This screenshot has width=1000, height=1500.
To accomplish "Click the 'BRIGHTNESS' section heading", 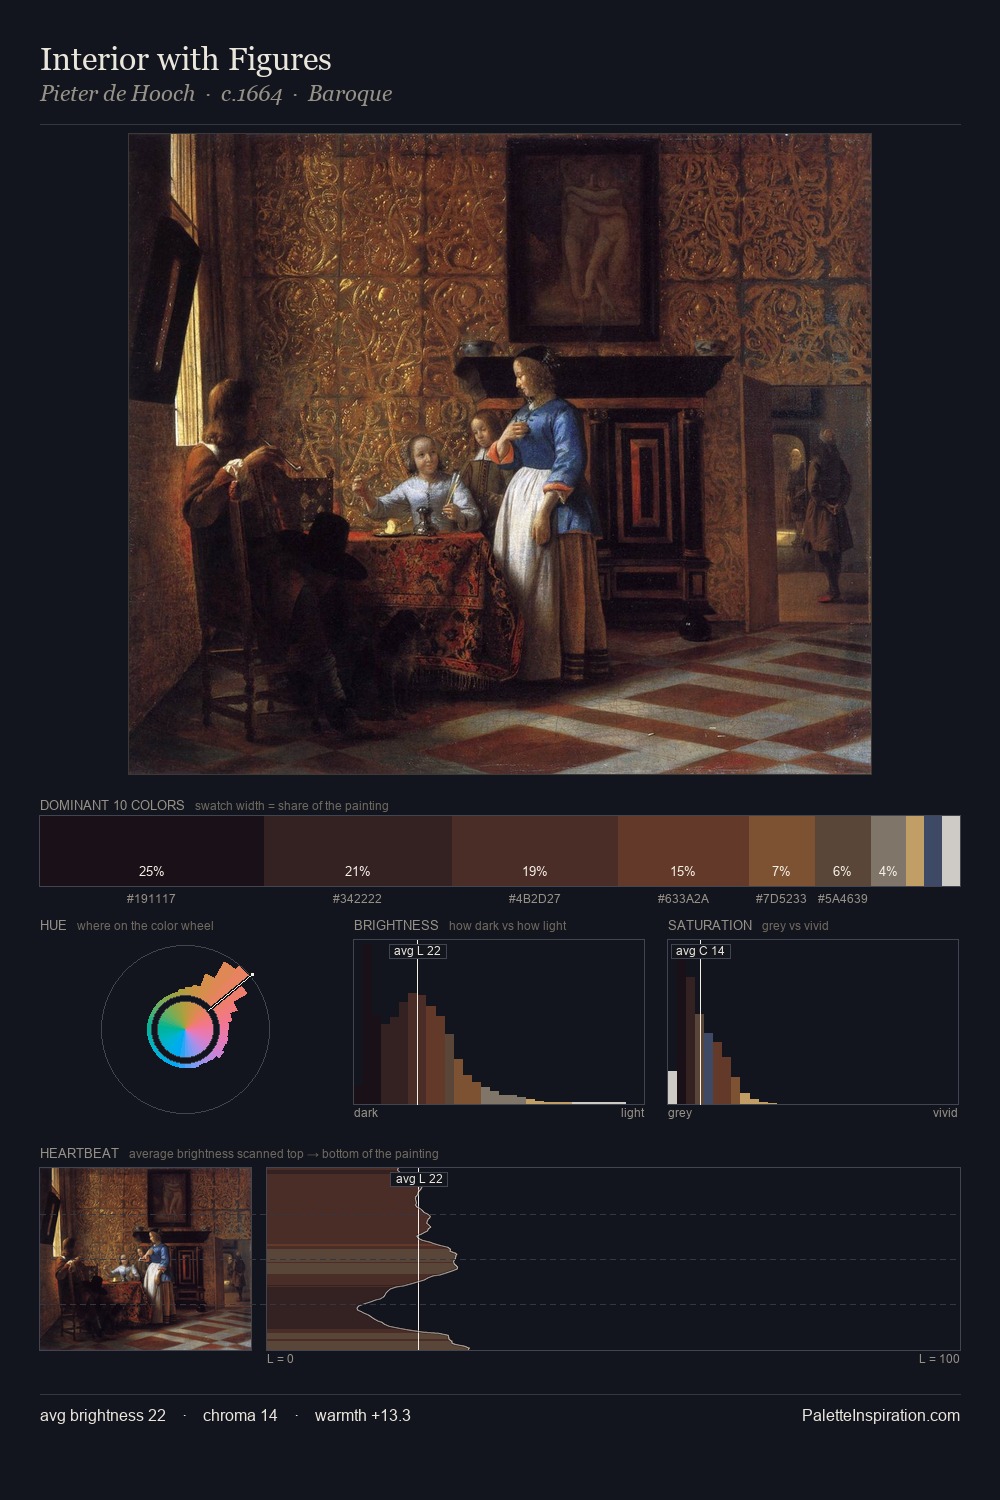I will tap(396, 925).
